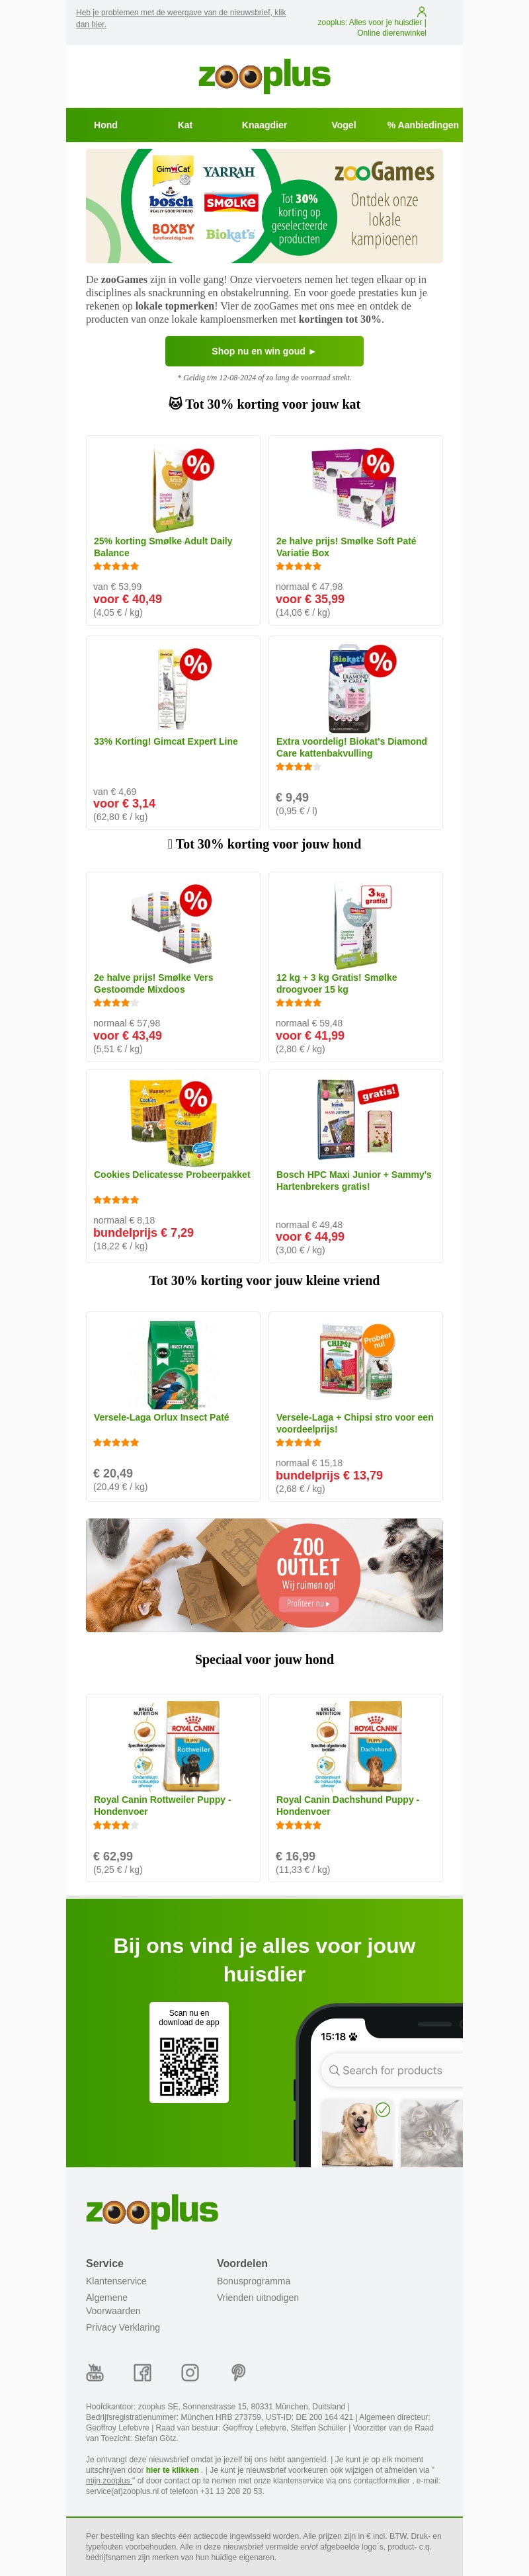Click the account person icon at top

pyautogui.click(x=421, y=12)
